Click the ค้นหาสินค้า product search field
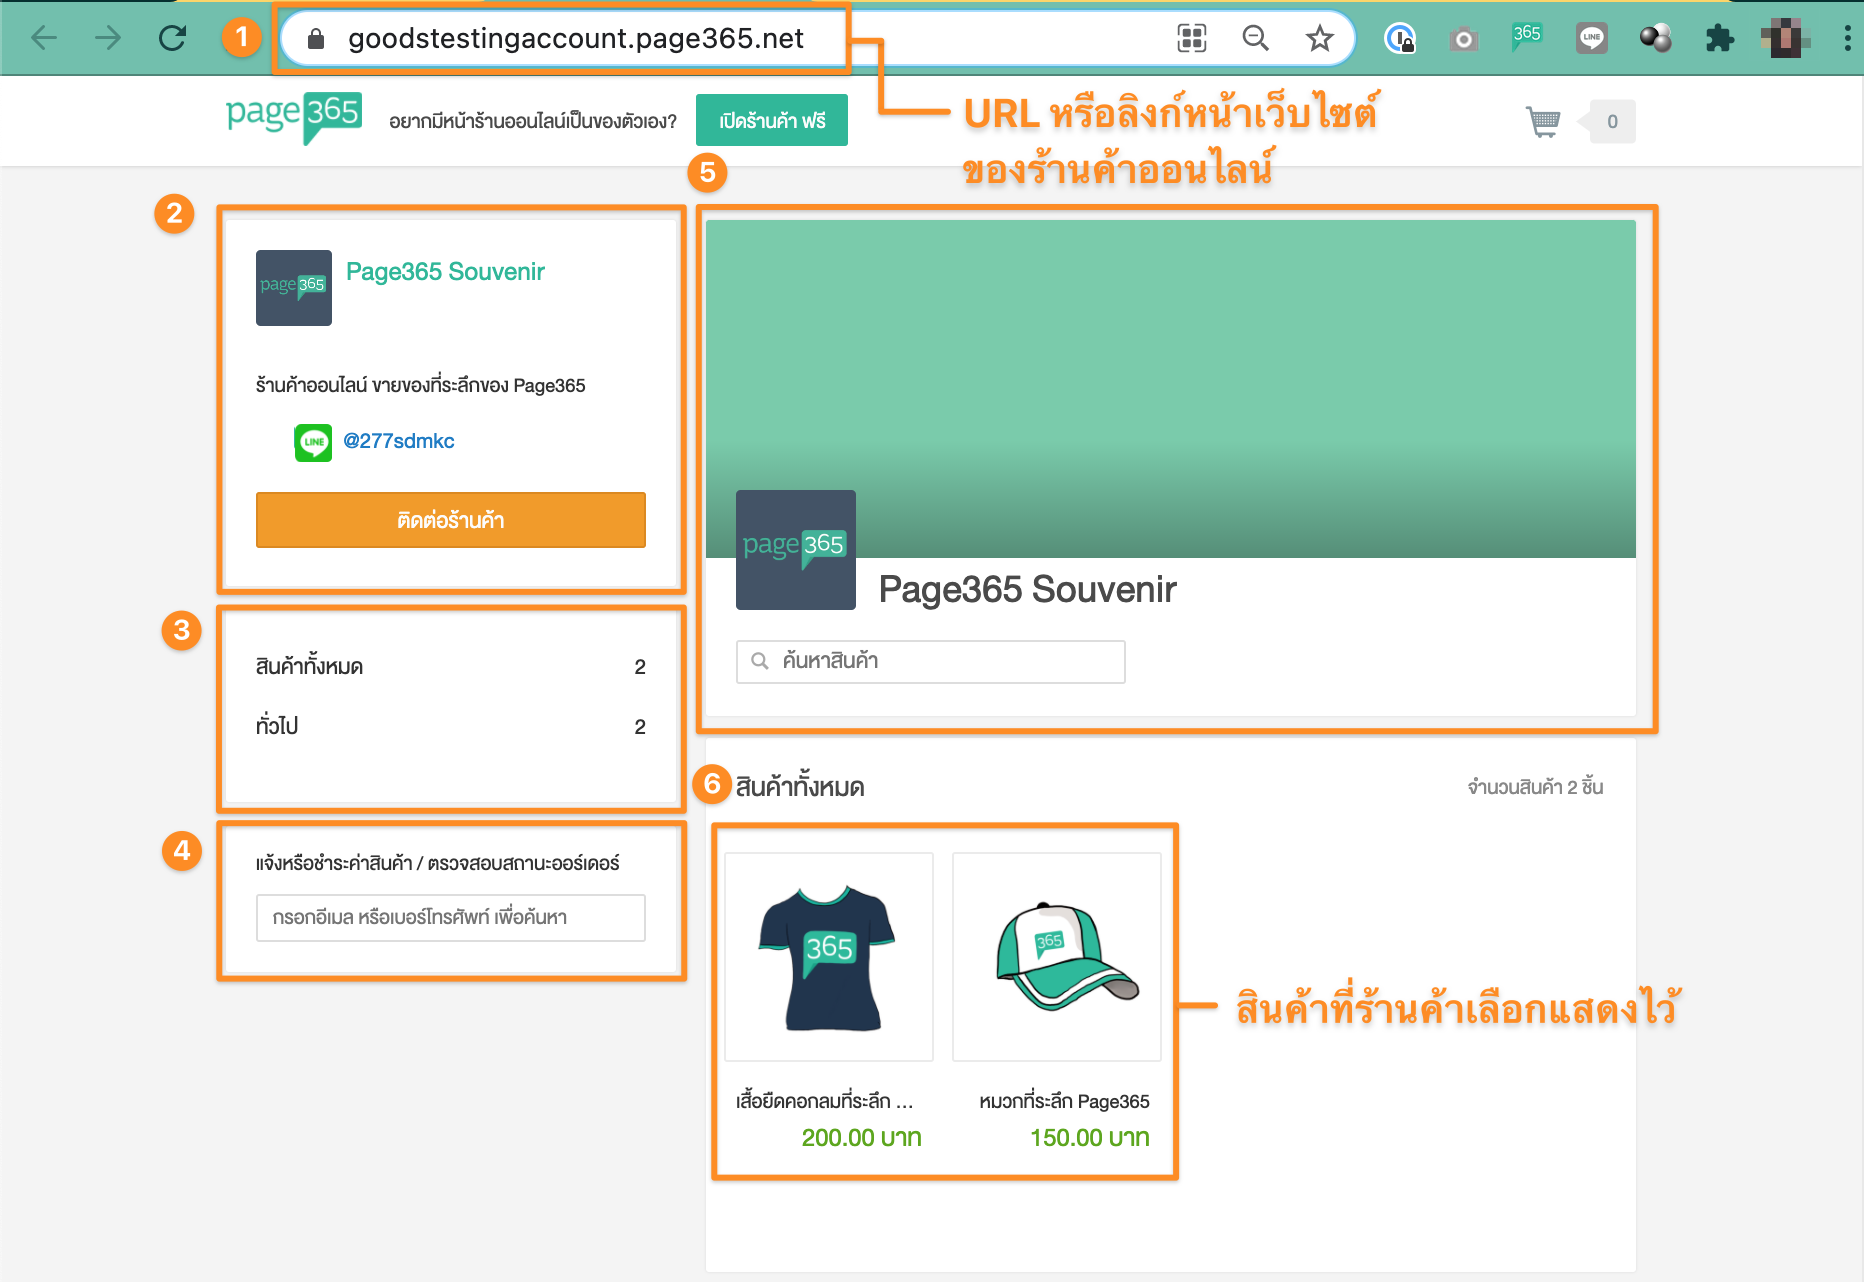 [x=931, y=662]
